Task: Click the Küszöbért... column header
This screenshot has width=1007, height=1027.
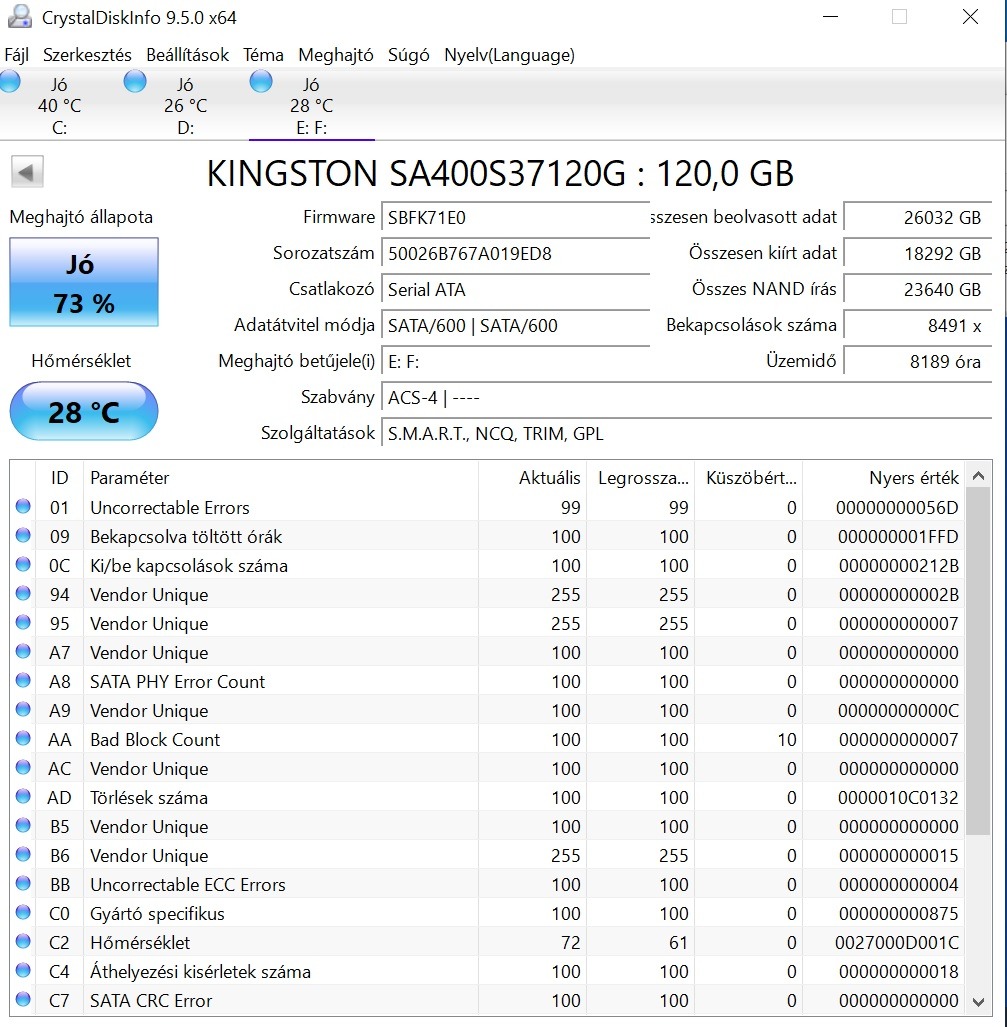Action: click(748, 477)
